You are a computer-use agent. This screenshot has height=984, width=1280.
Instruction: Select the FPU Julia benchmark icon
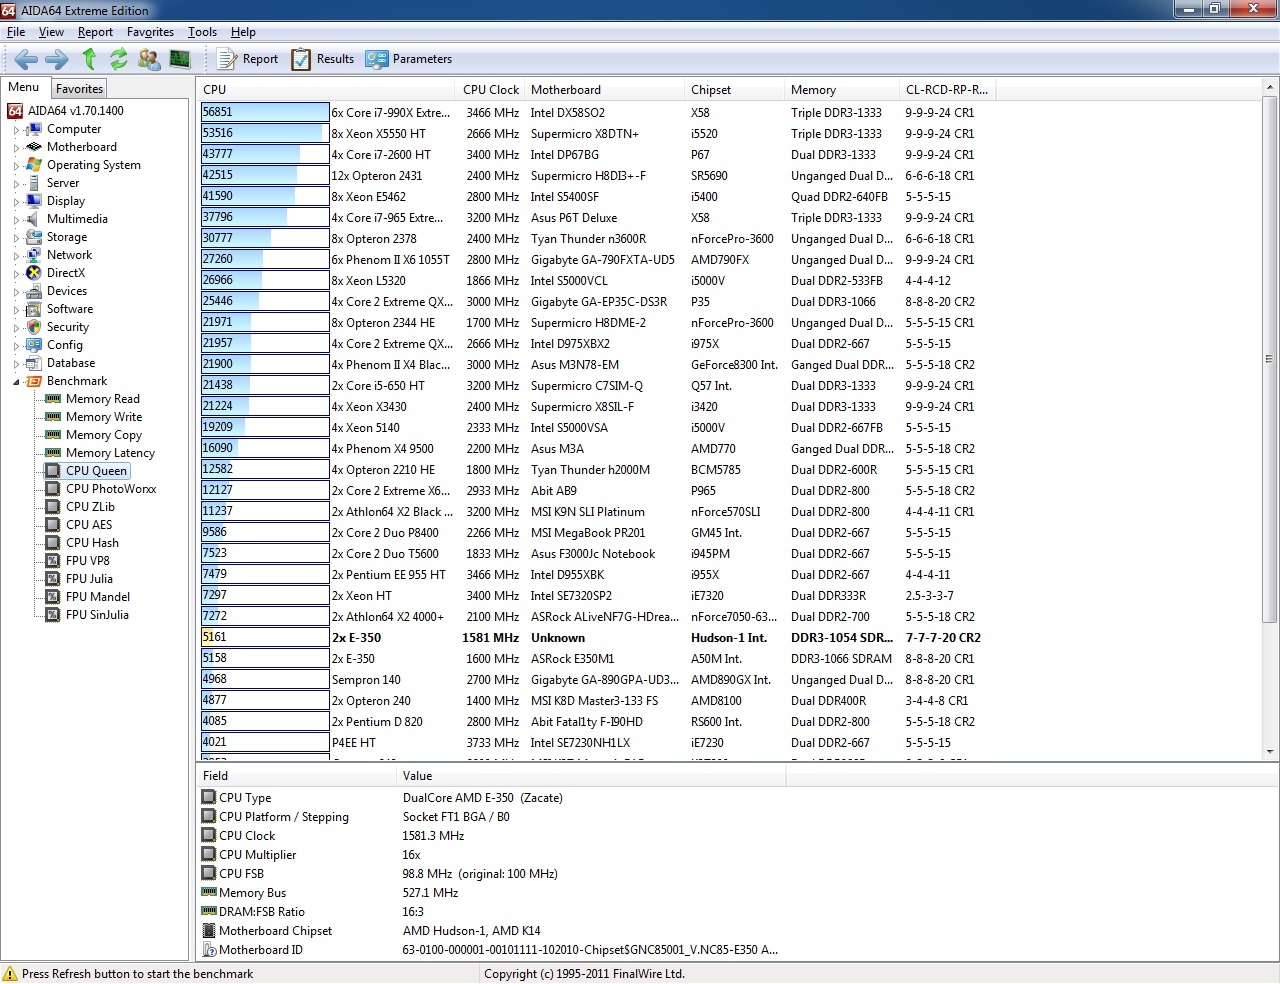pos(53,579)
